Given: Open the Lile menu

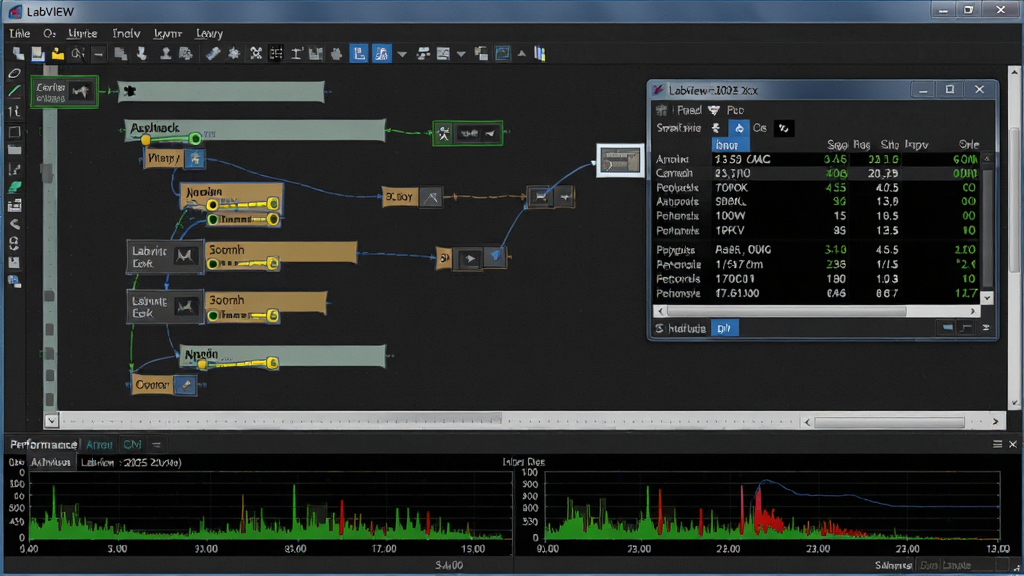Looking at the screenshot, I should point(20,33).
